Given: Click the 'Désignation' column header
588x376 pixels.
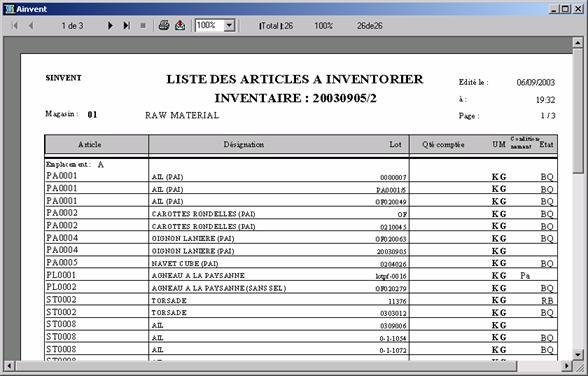Looking at the screenshot, I should 244,145.
